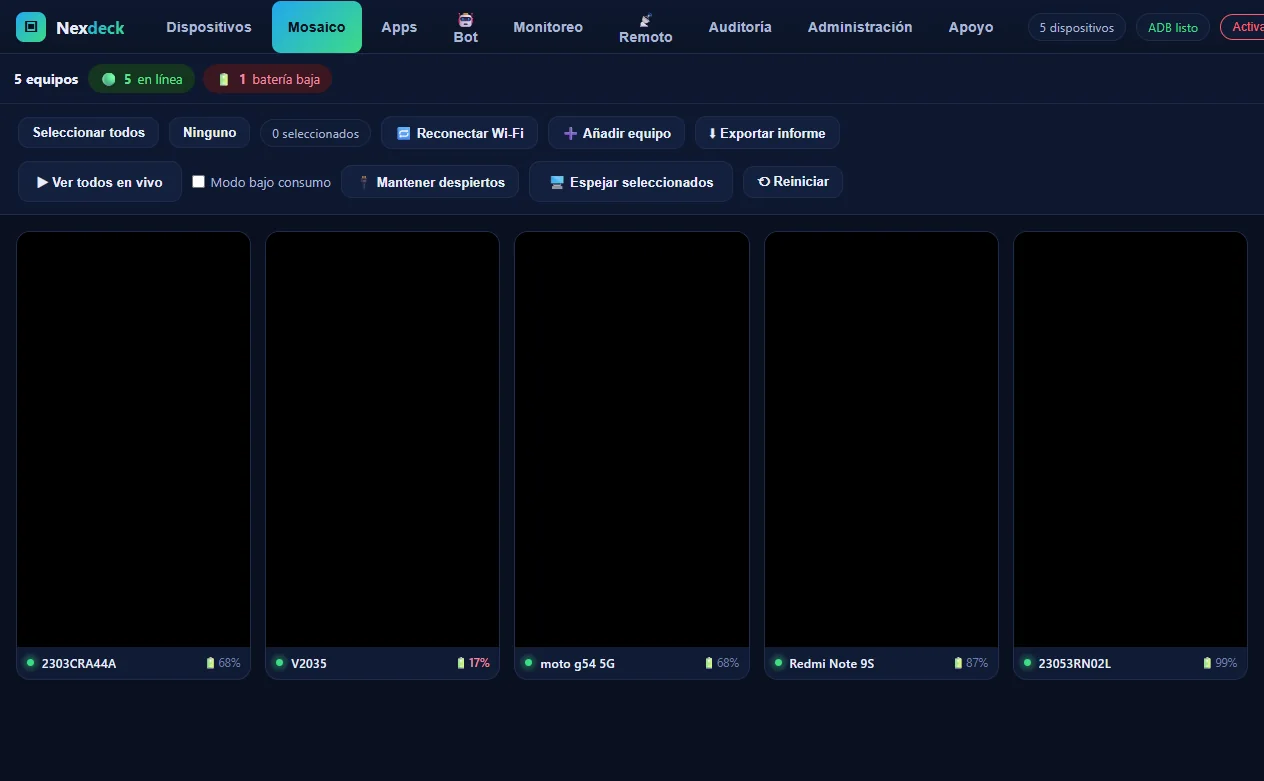Switch to the Apoyo tab
This screenshot has width=1264, height=781.
(x=971, y=27)
